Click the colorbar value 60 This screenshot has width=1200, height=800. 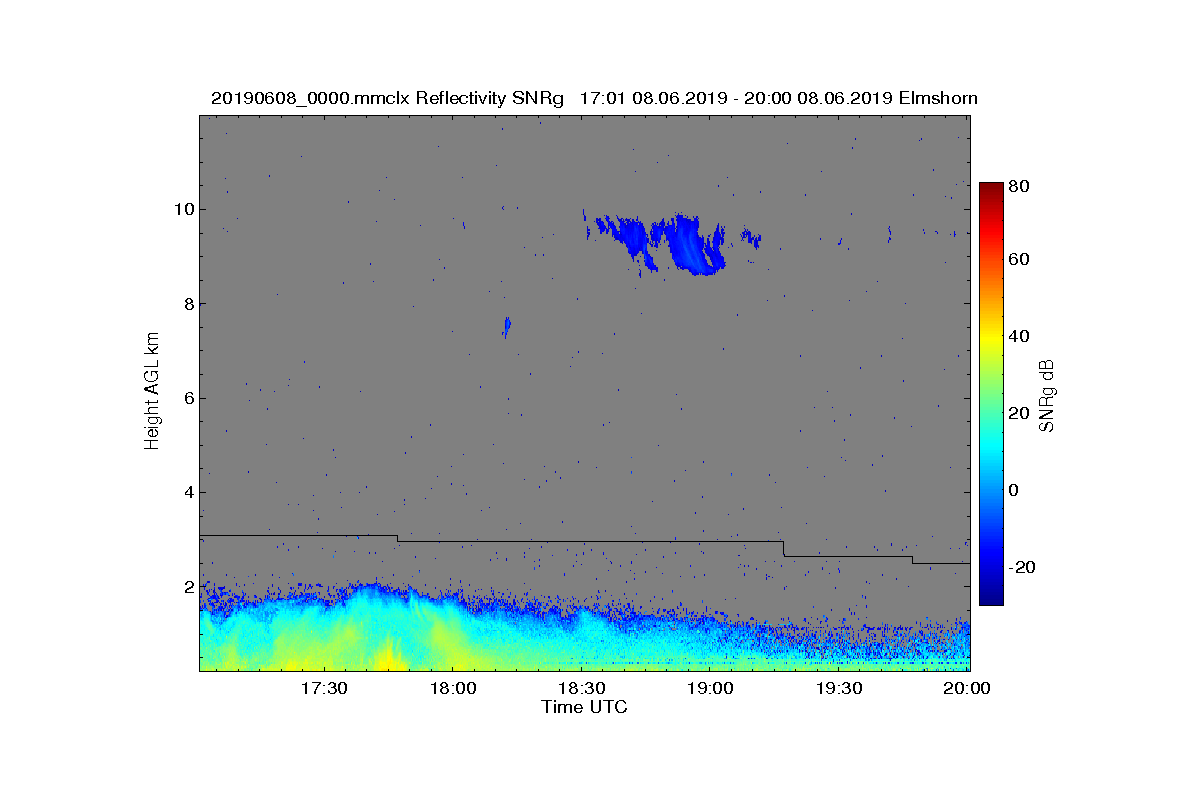tap(1020, 259)
